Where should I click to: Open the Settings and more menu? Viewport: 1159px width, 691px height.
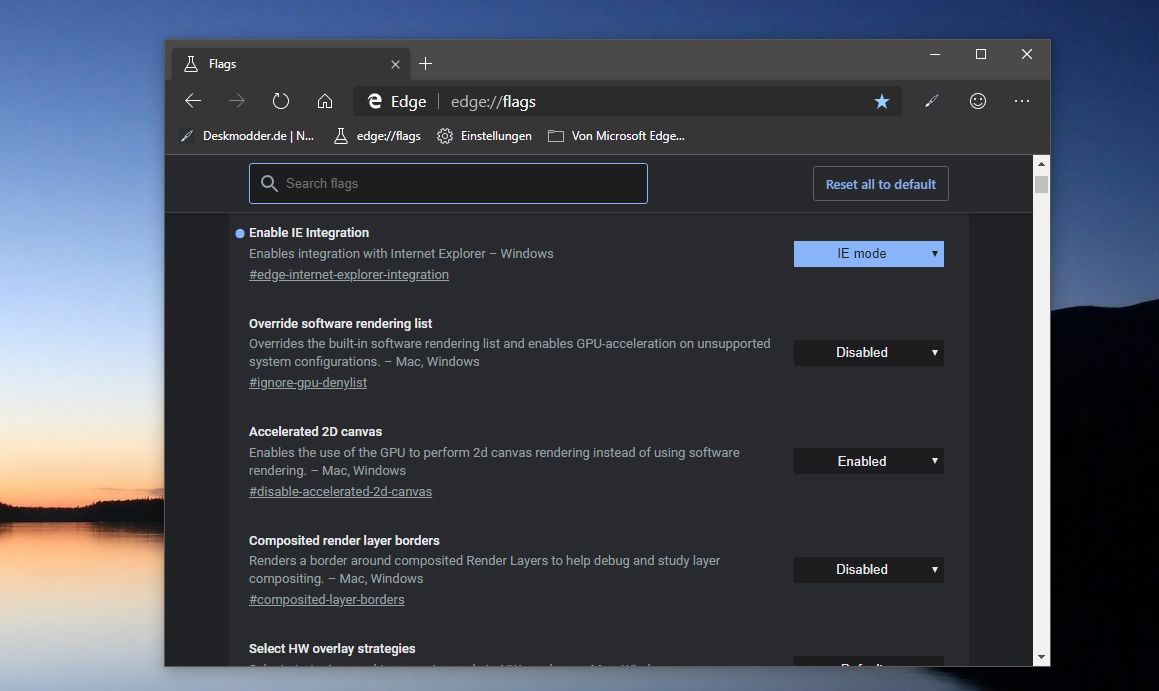[1022, 101]
